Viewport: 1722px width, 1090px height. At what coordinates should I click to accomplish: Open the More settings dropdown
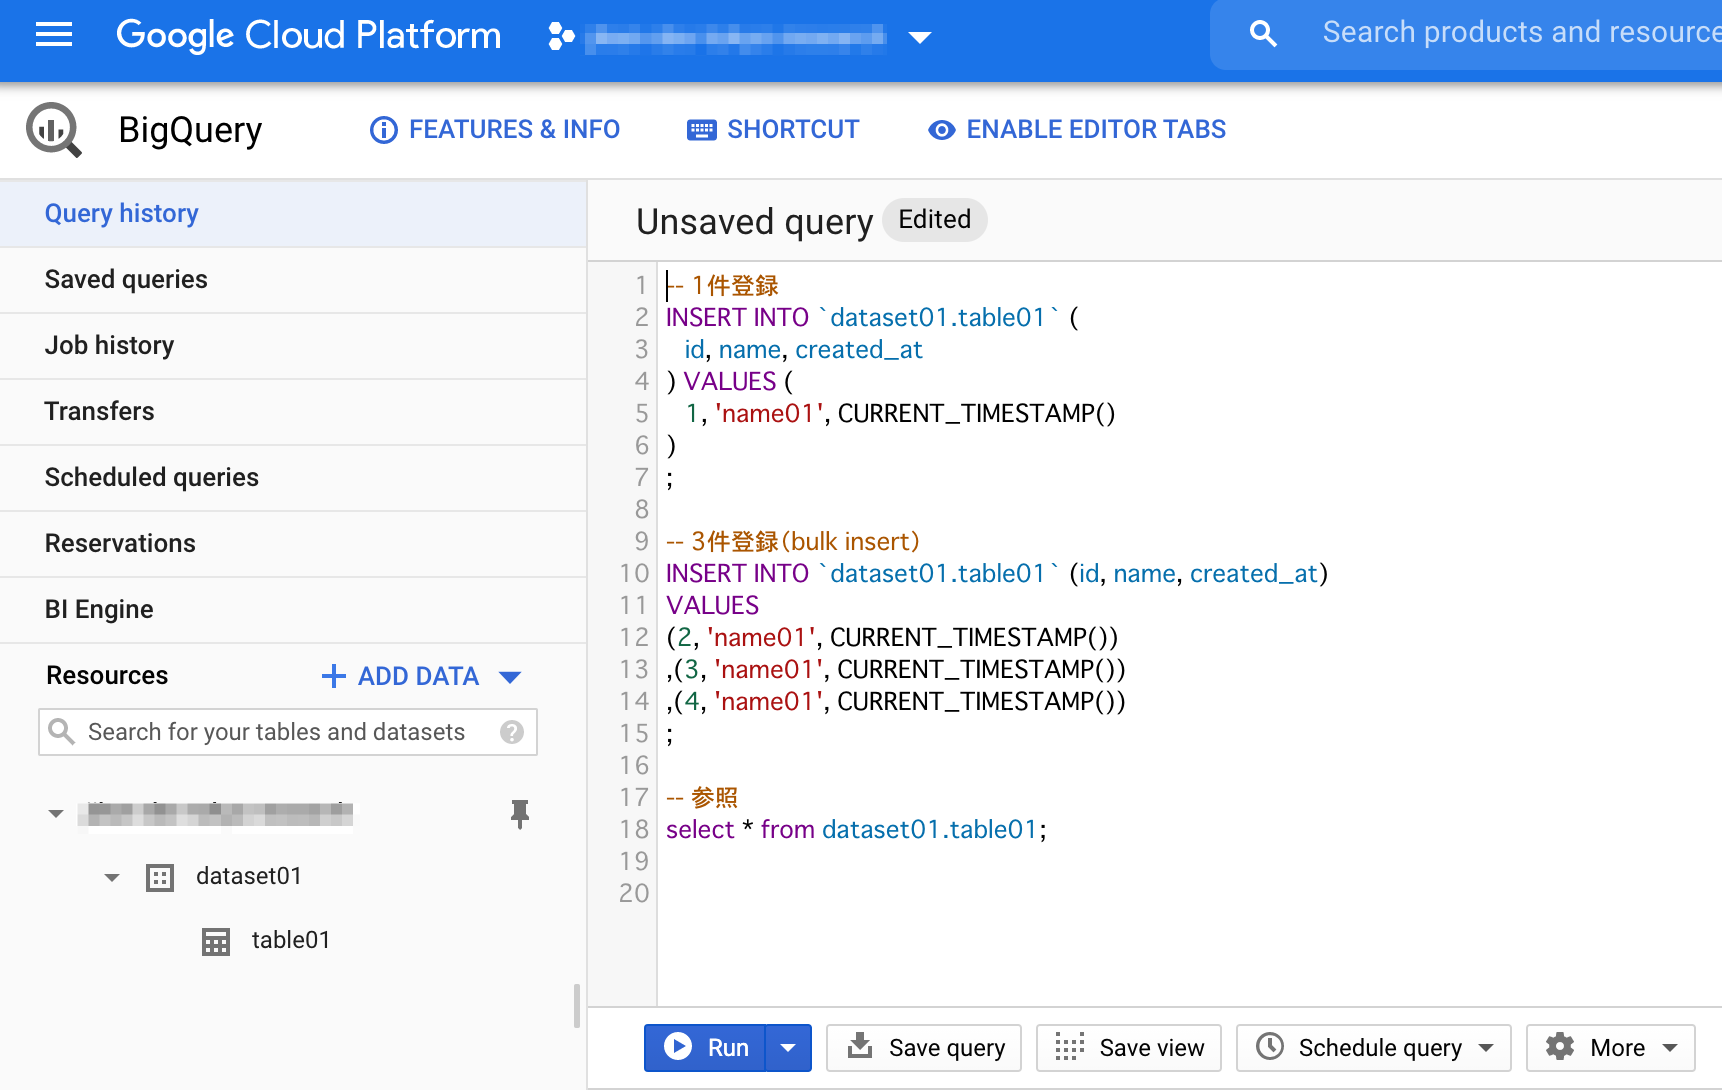coord(1611,1048)
